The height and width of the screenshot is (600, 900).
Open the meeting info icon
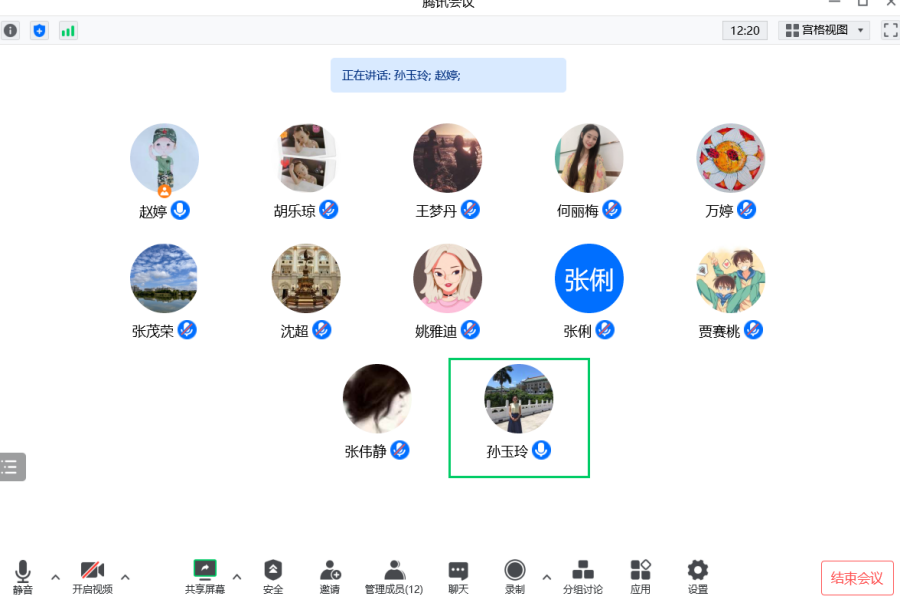pos(10,30)
